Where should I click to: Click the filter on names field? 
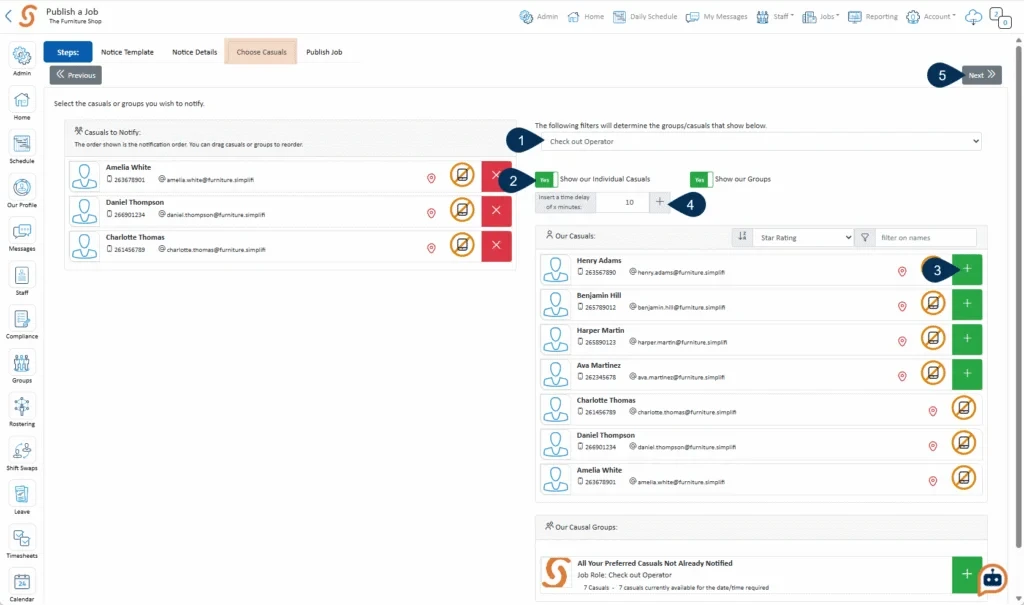926,237
